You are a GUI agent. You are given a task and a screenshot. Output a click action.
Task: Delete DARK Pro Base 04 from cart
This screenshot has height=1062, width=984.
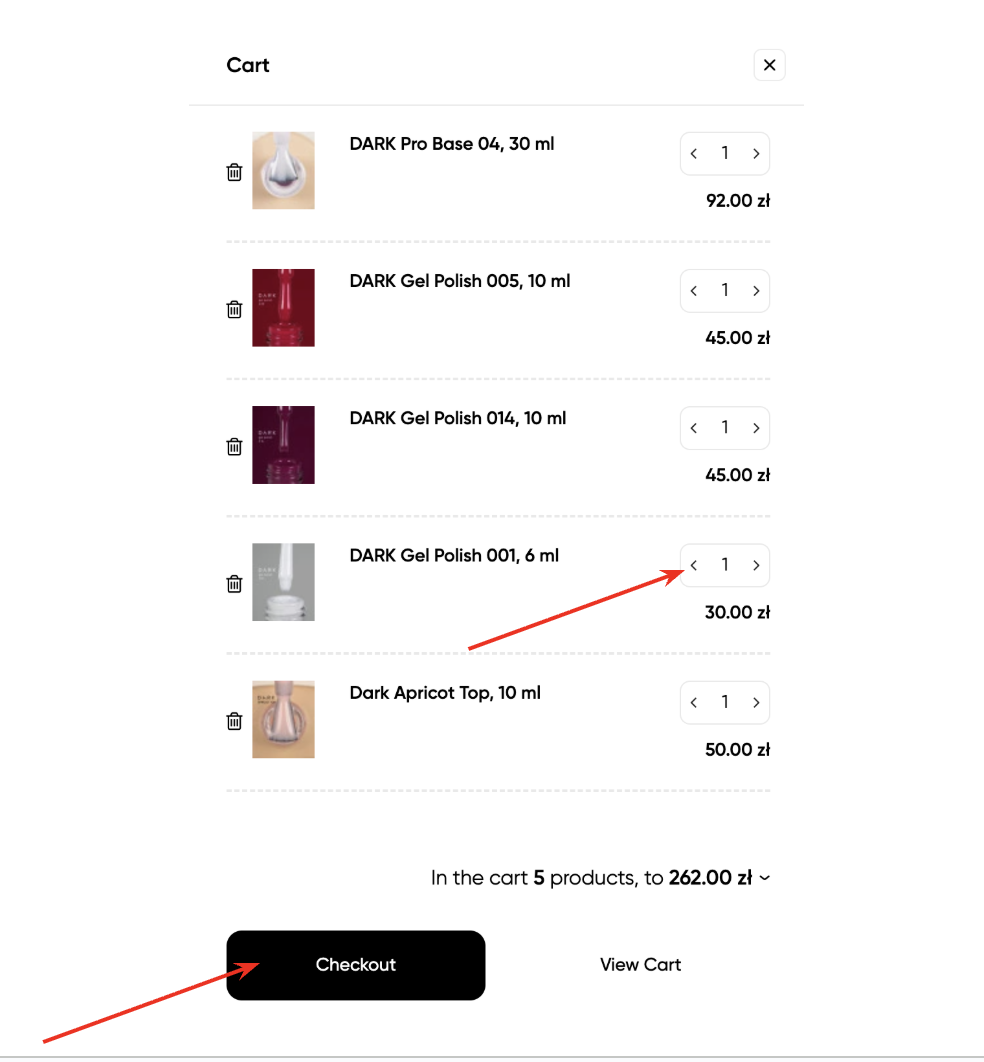(x=234, y=172)
